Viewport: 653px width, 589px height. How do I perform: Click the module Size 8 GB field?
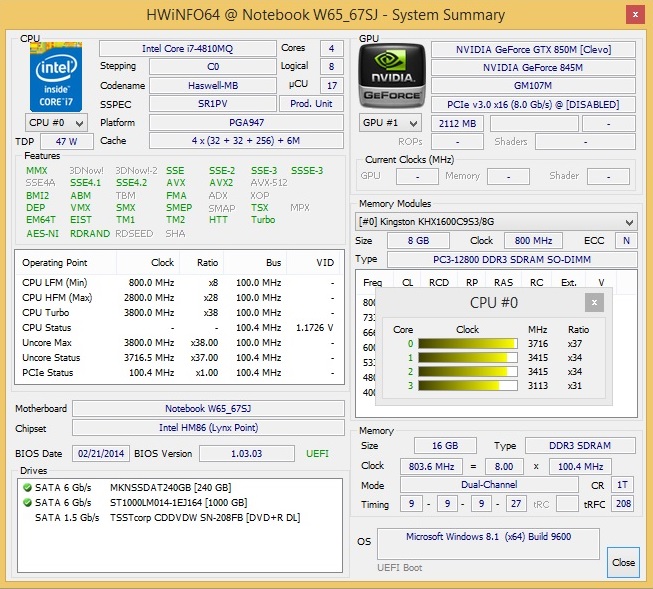pos(419,241)
